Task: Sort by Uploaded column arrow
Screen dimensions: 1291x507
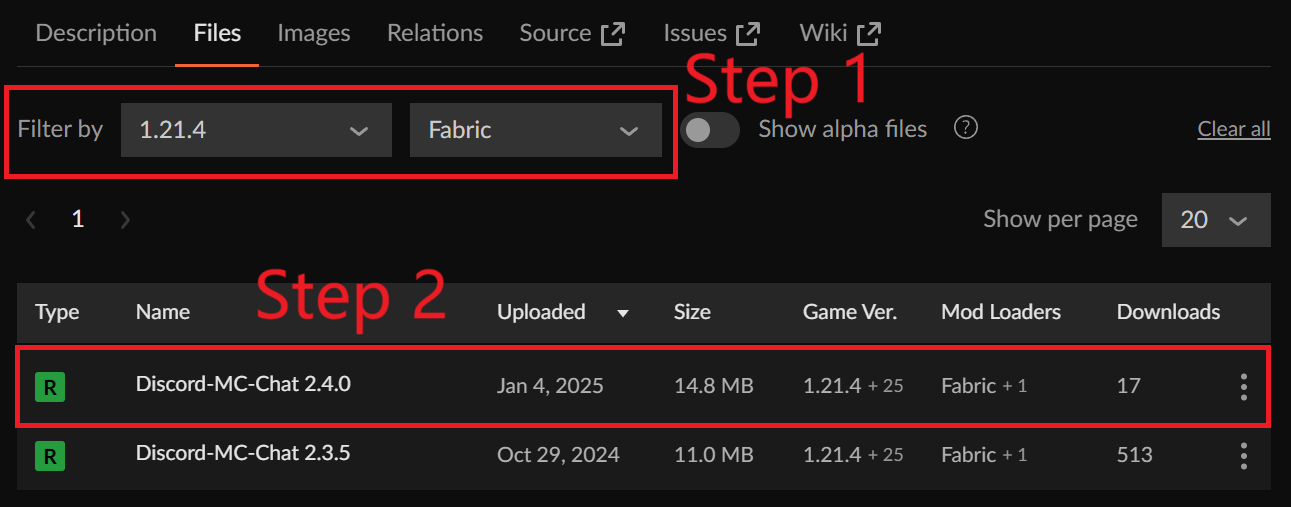Action: tap(622, 313)
